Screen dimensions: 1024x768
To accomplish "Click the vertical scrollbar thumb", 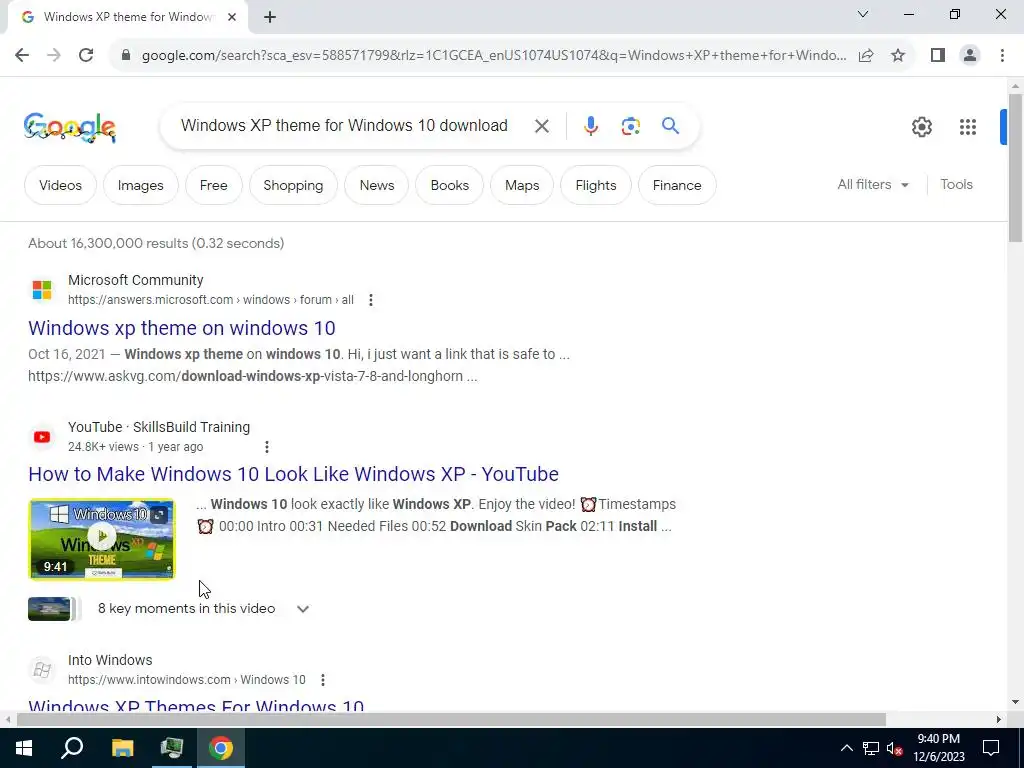I will point(1015,168).
